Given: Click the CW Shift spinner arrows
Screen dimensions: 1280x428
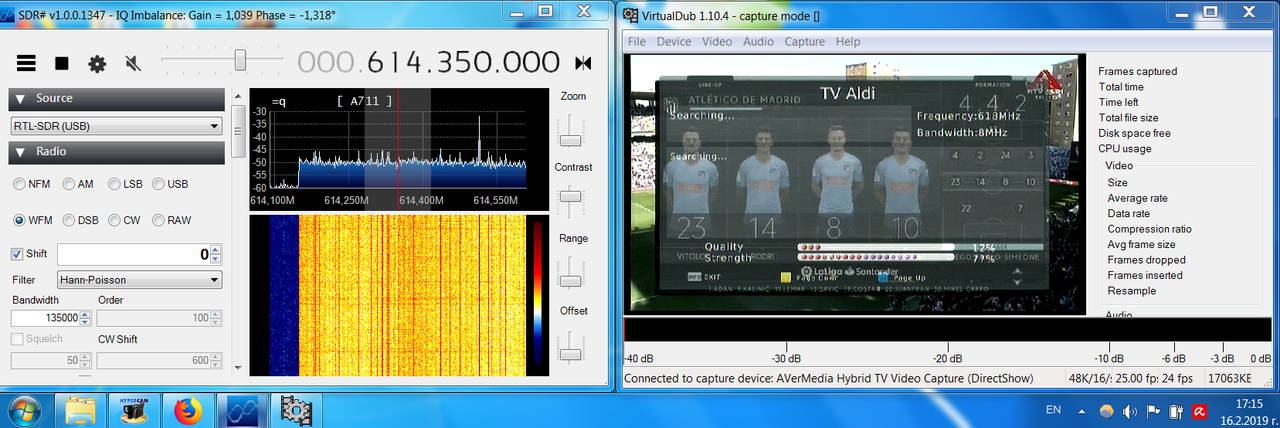Looking at the screenshot, I should click(216, 360).
